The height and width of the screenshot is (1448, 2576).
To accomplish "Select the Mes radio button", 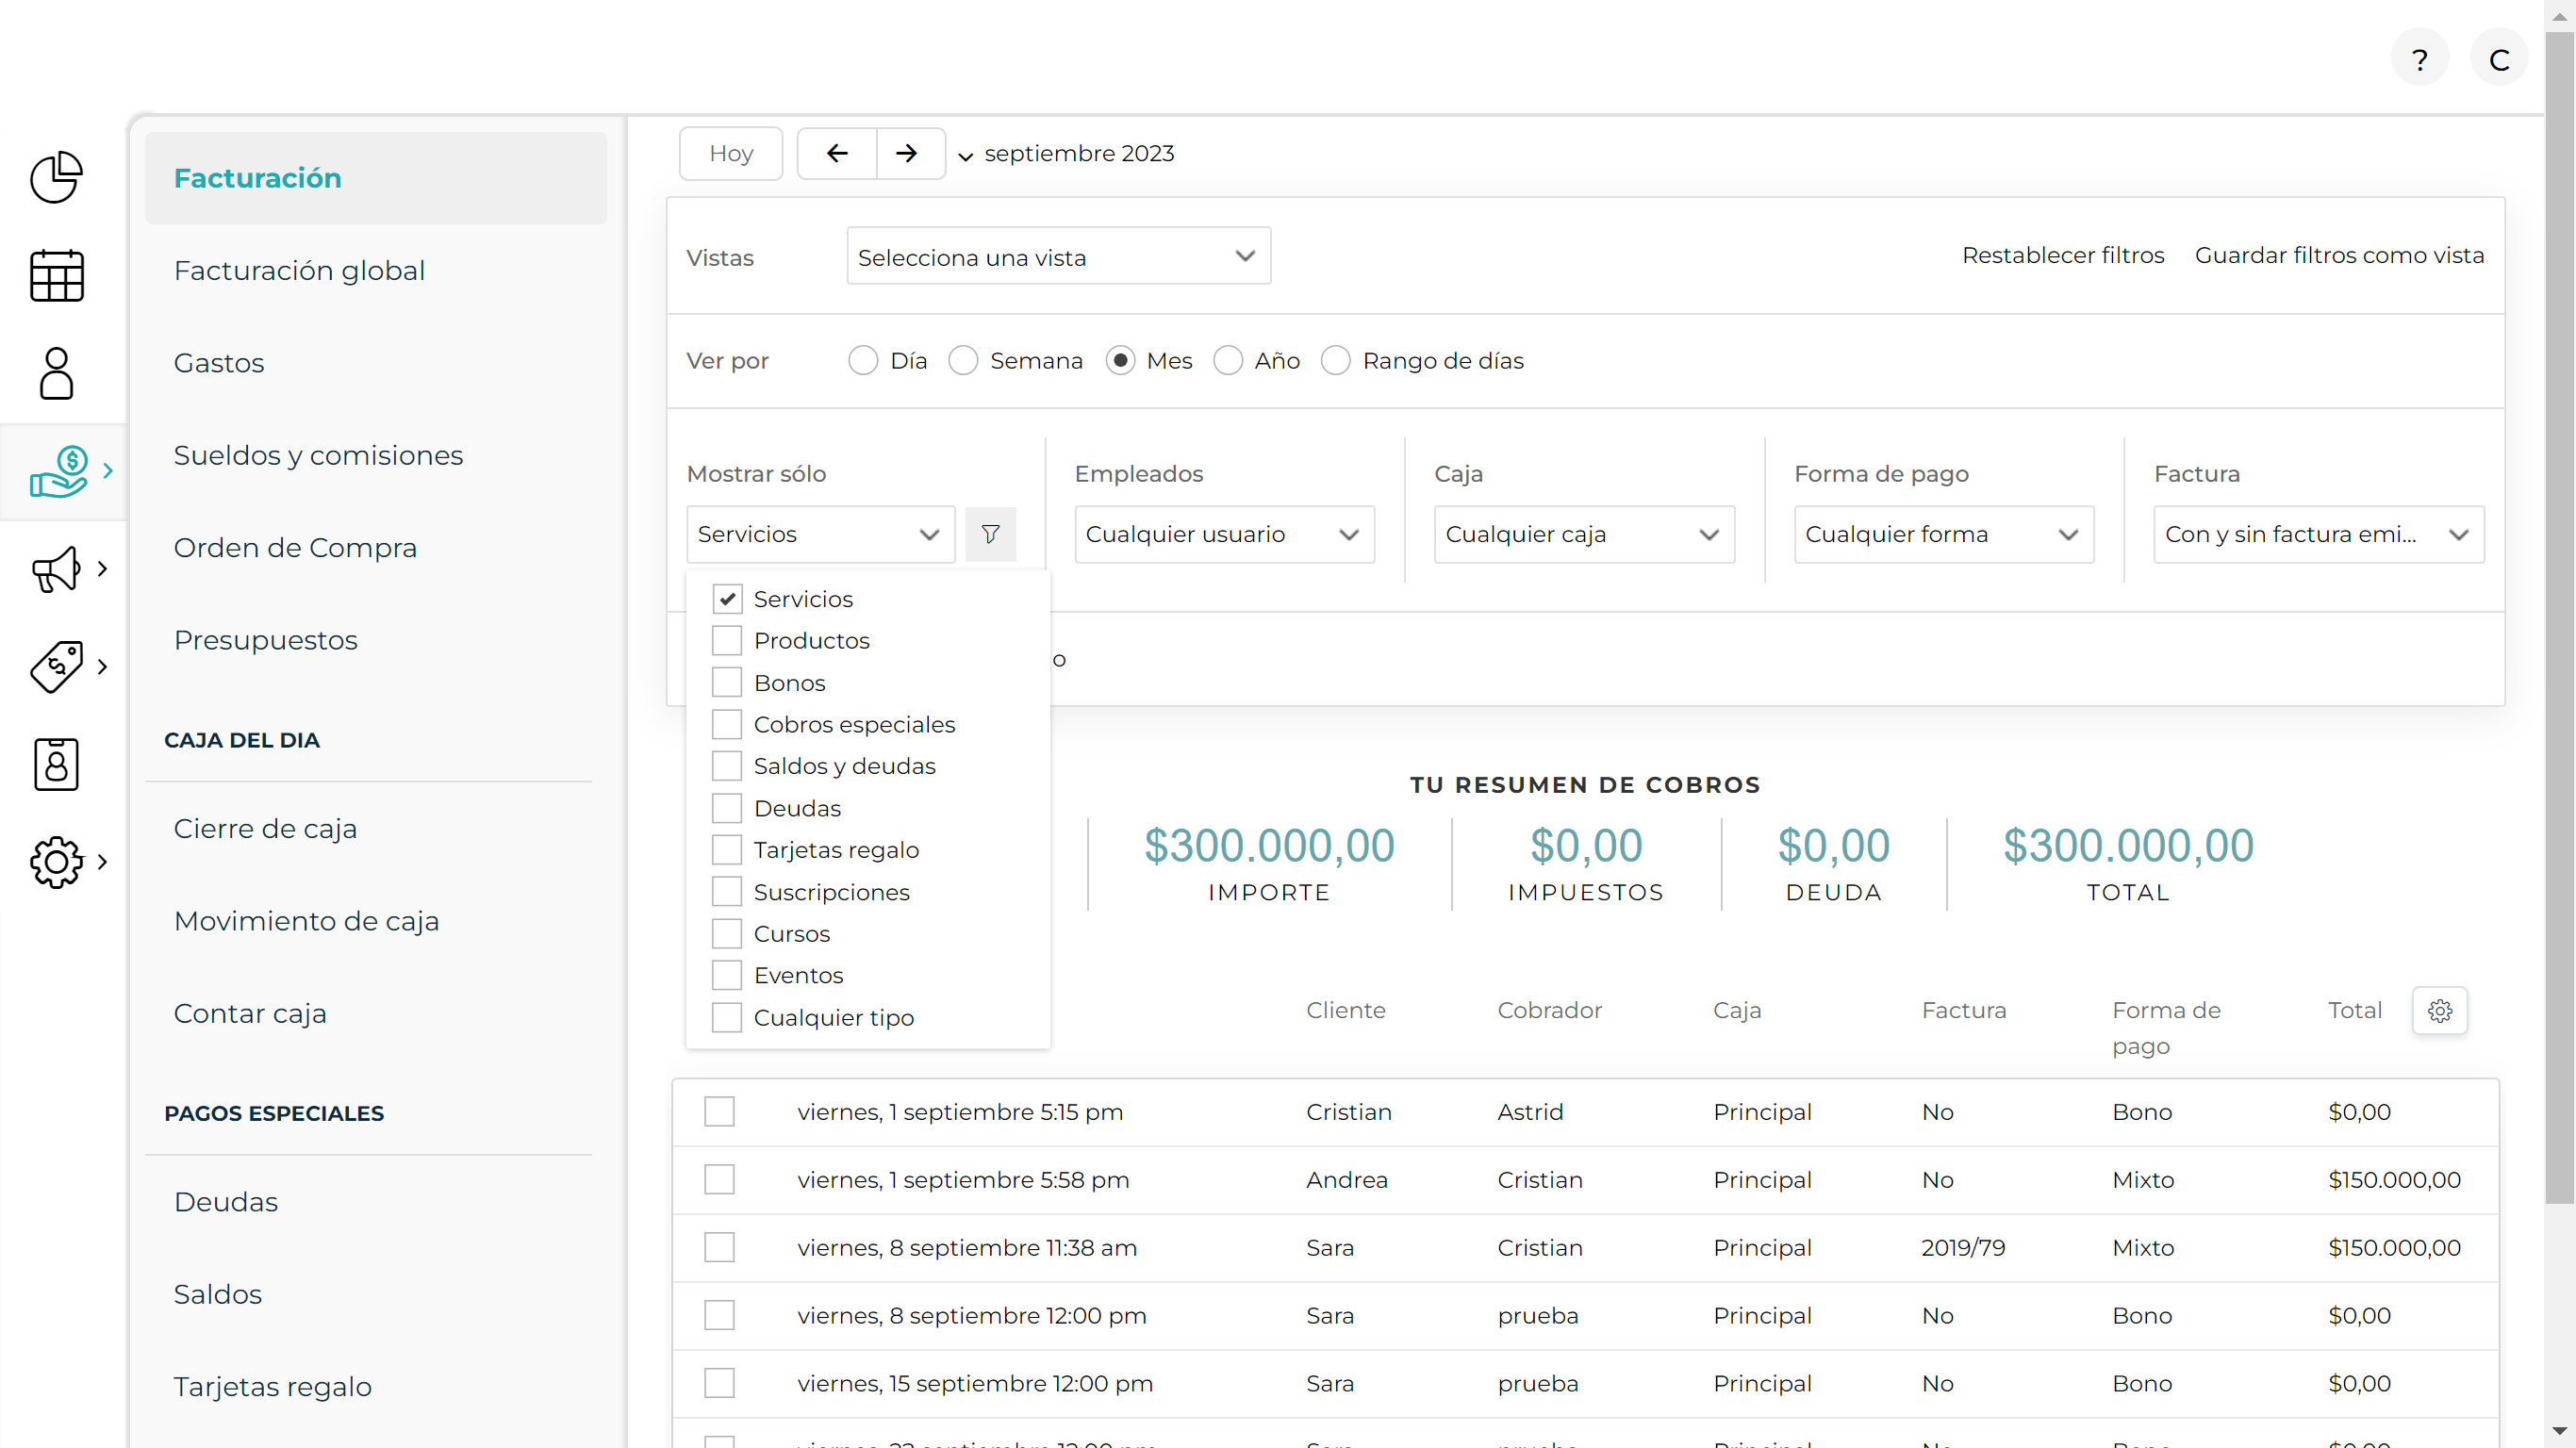I will [x=1120, y=360].
